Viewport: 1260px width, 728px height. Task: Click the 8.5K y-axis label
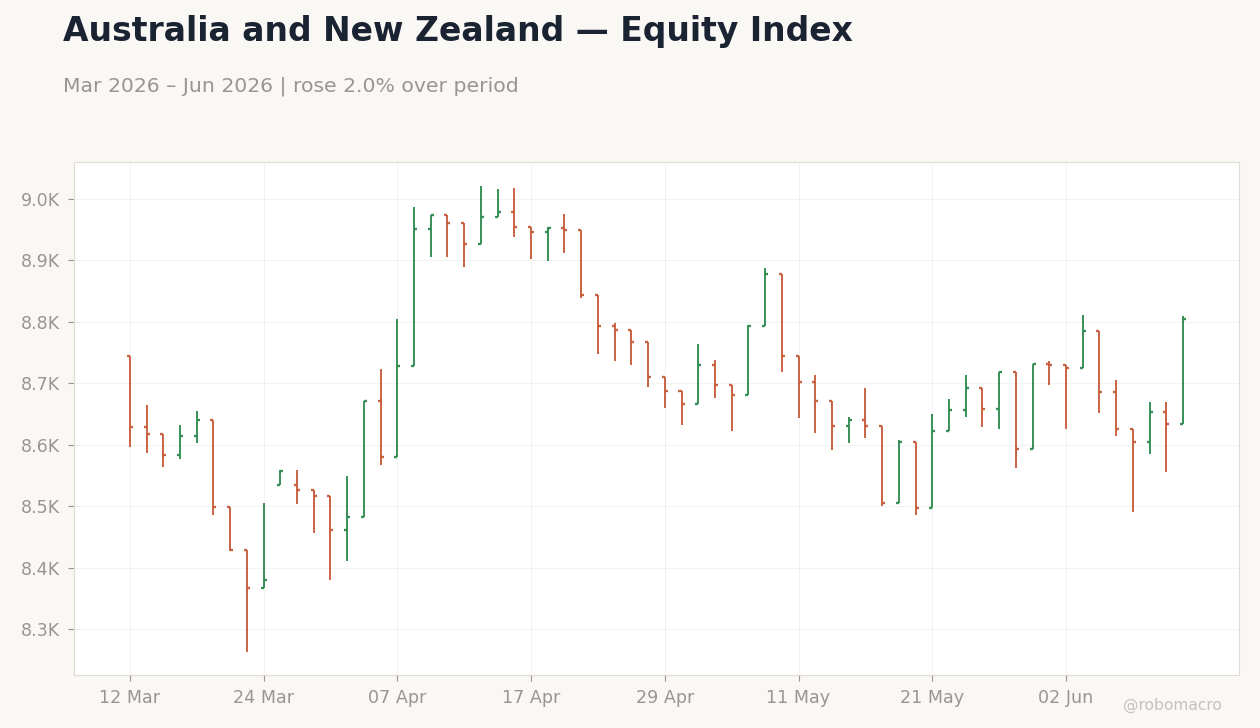[40, 507]
